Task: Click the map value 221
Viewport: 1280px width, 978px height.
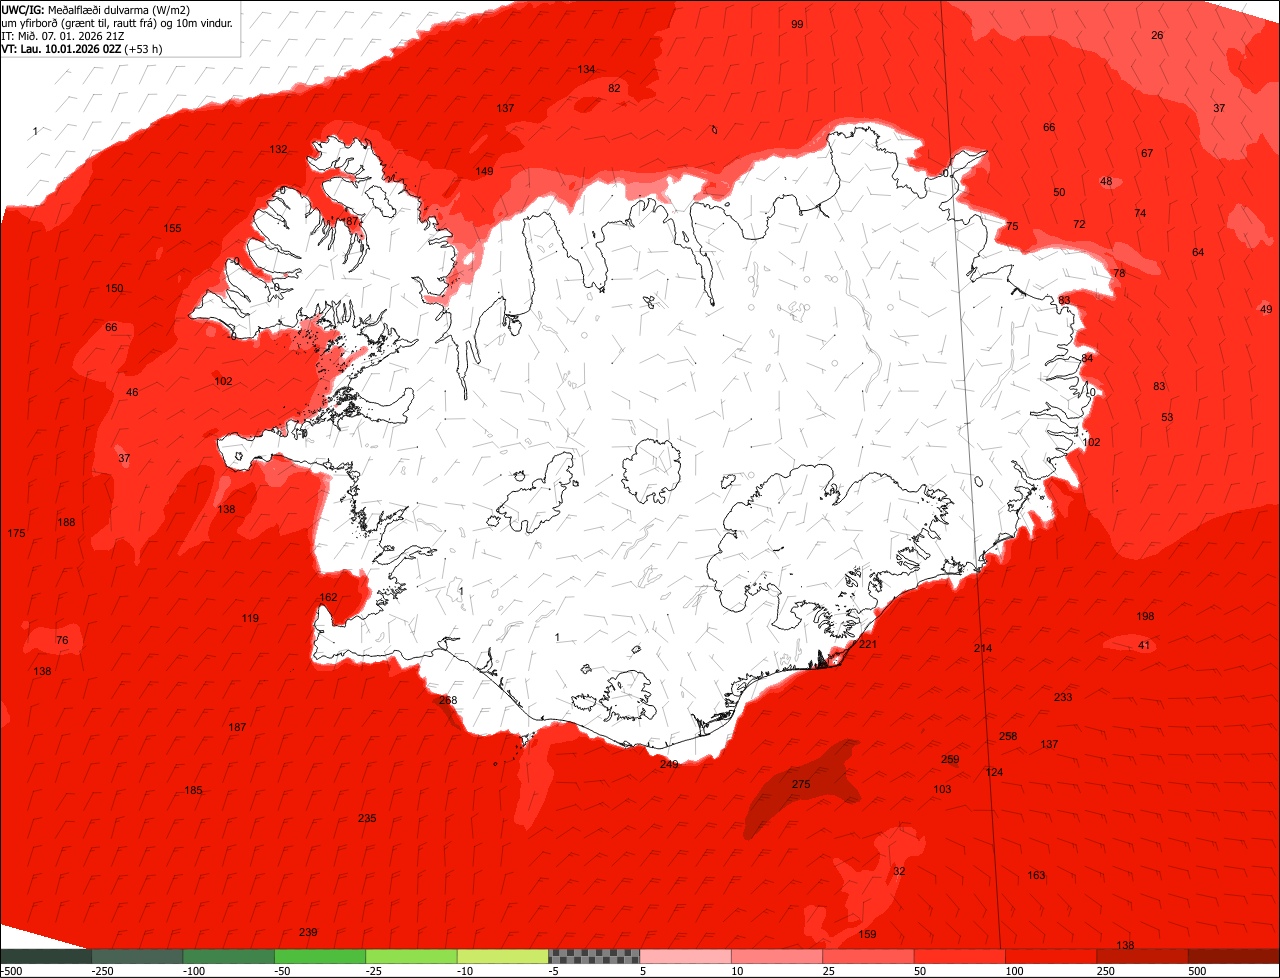Action: pos(868,644)
